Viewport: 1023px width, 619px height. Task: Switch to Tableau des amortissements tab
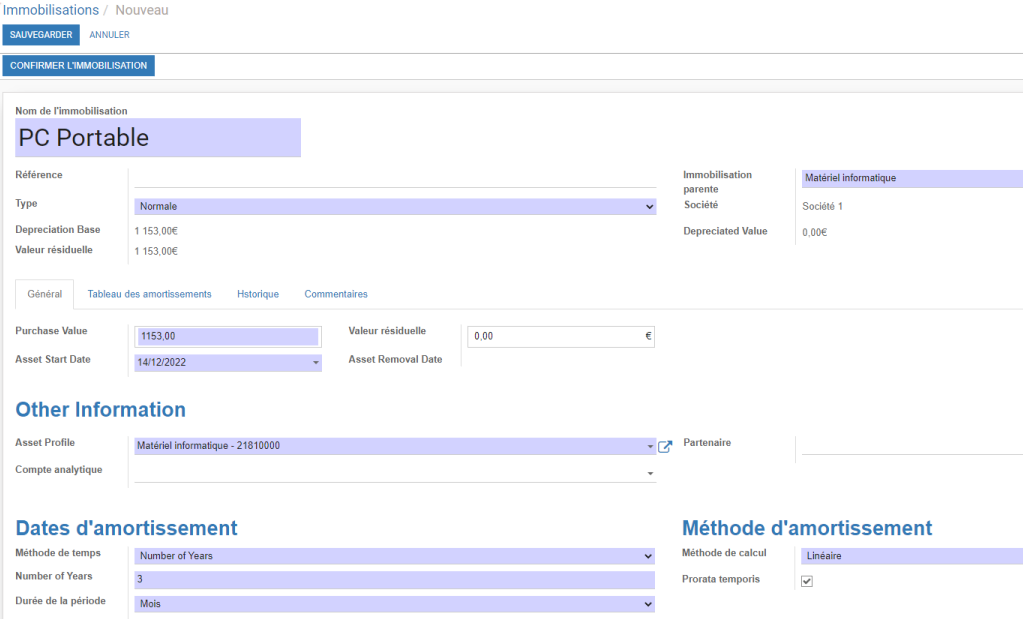(149, 294)
